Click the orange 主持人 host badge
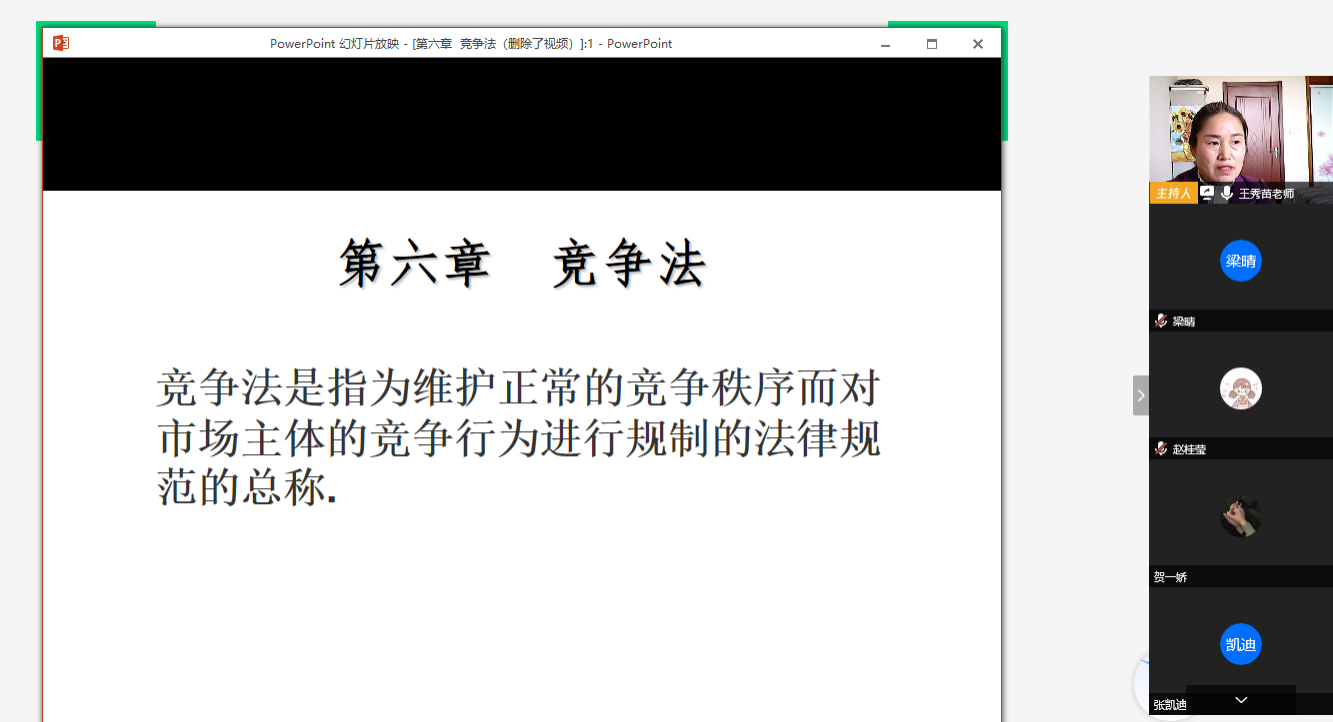Viewport: 1333px width, 722px height. pos(1173,193)
